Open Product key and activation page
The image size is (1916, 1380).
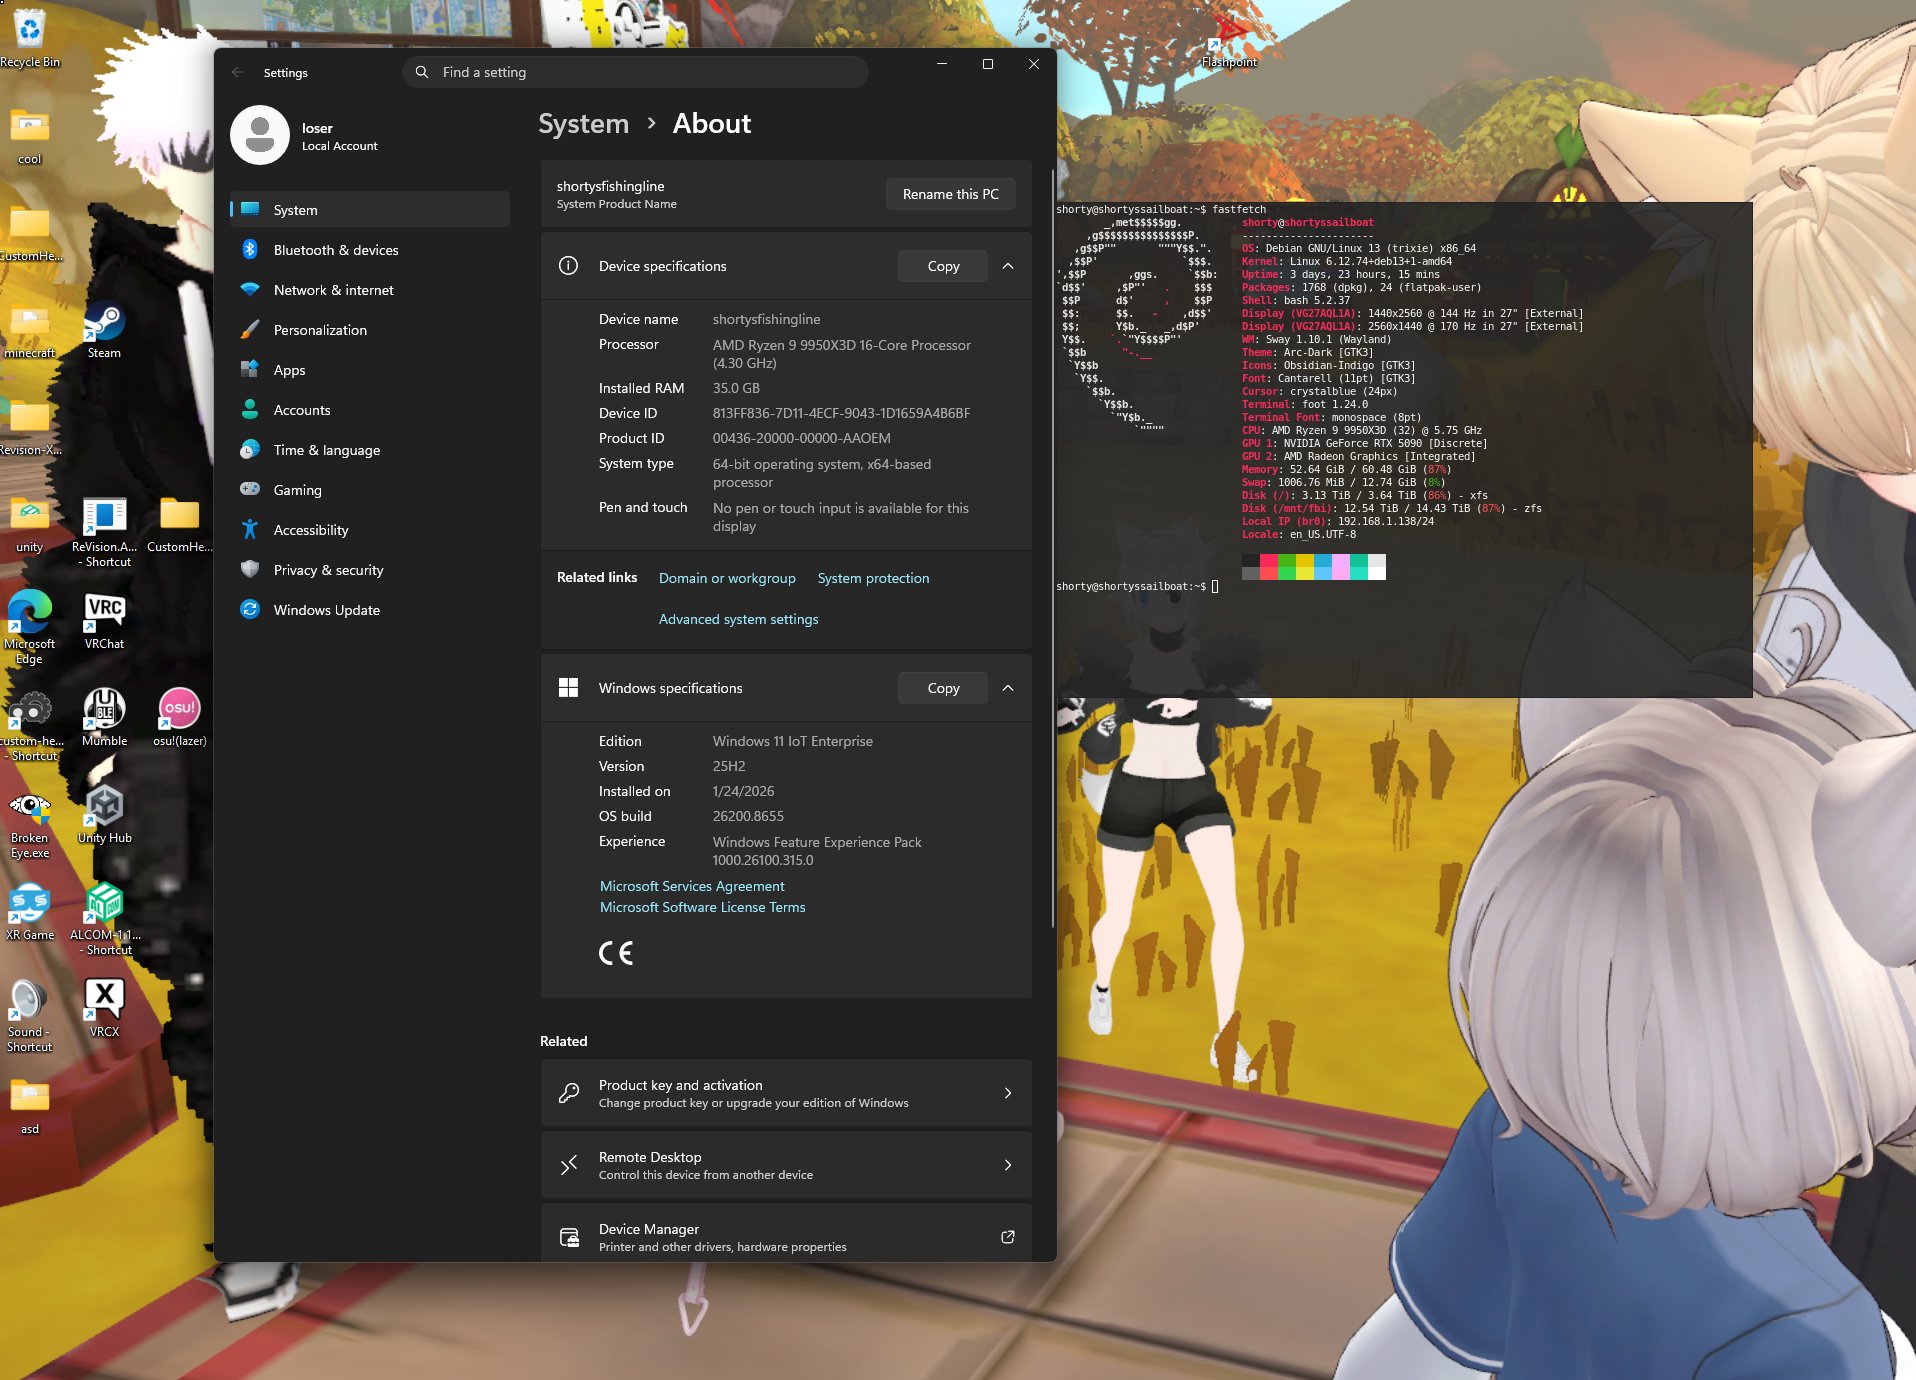click(x=786, y=1093)
